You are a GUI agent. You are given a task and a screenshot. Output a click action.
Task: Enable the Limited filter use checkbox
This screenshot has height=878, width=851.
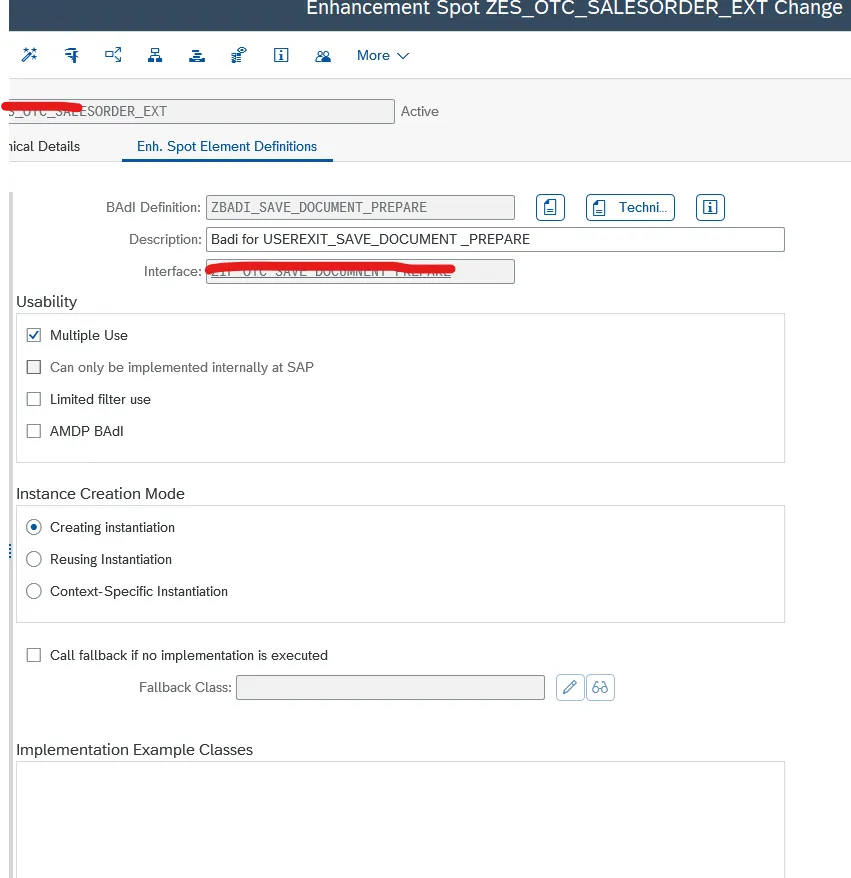coord(34,399)
